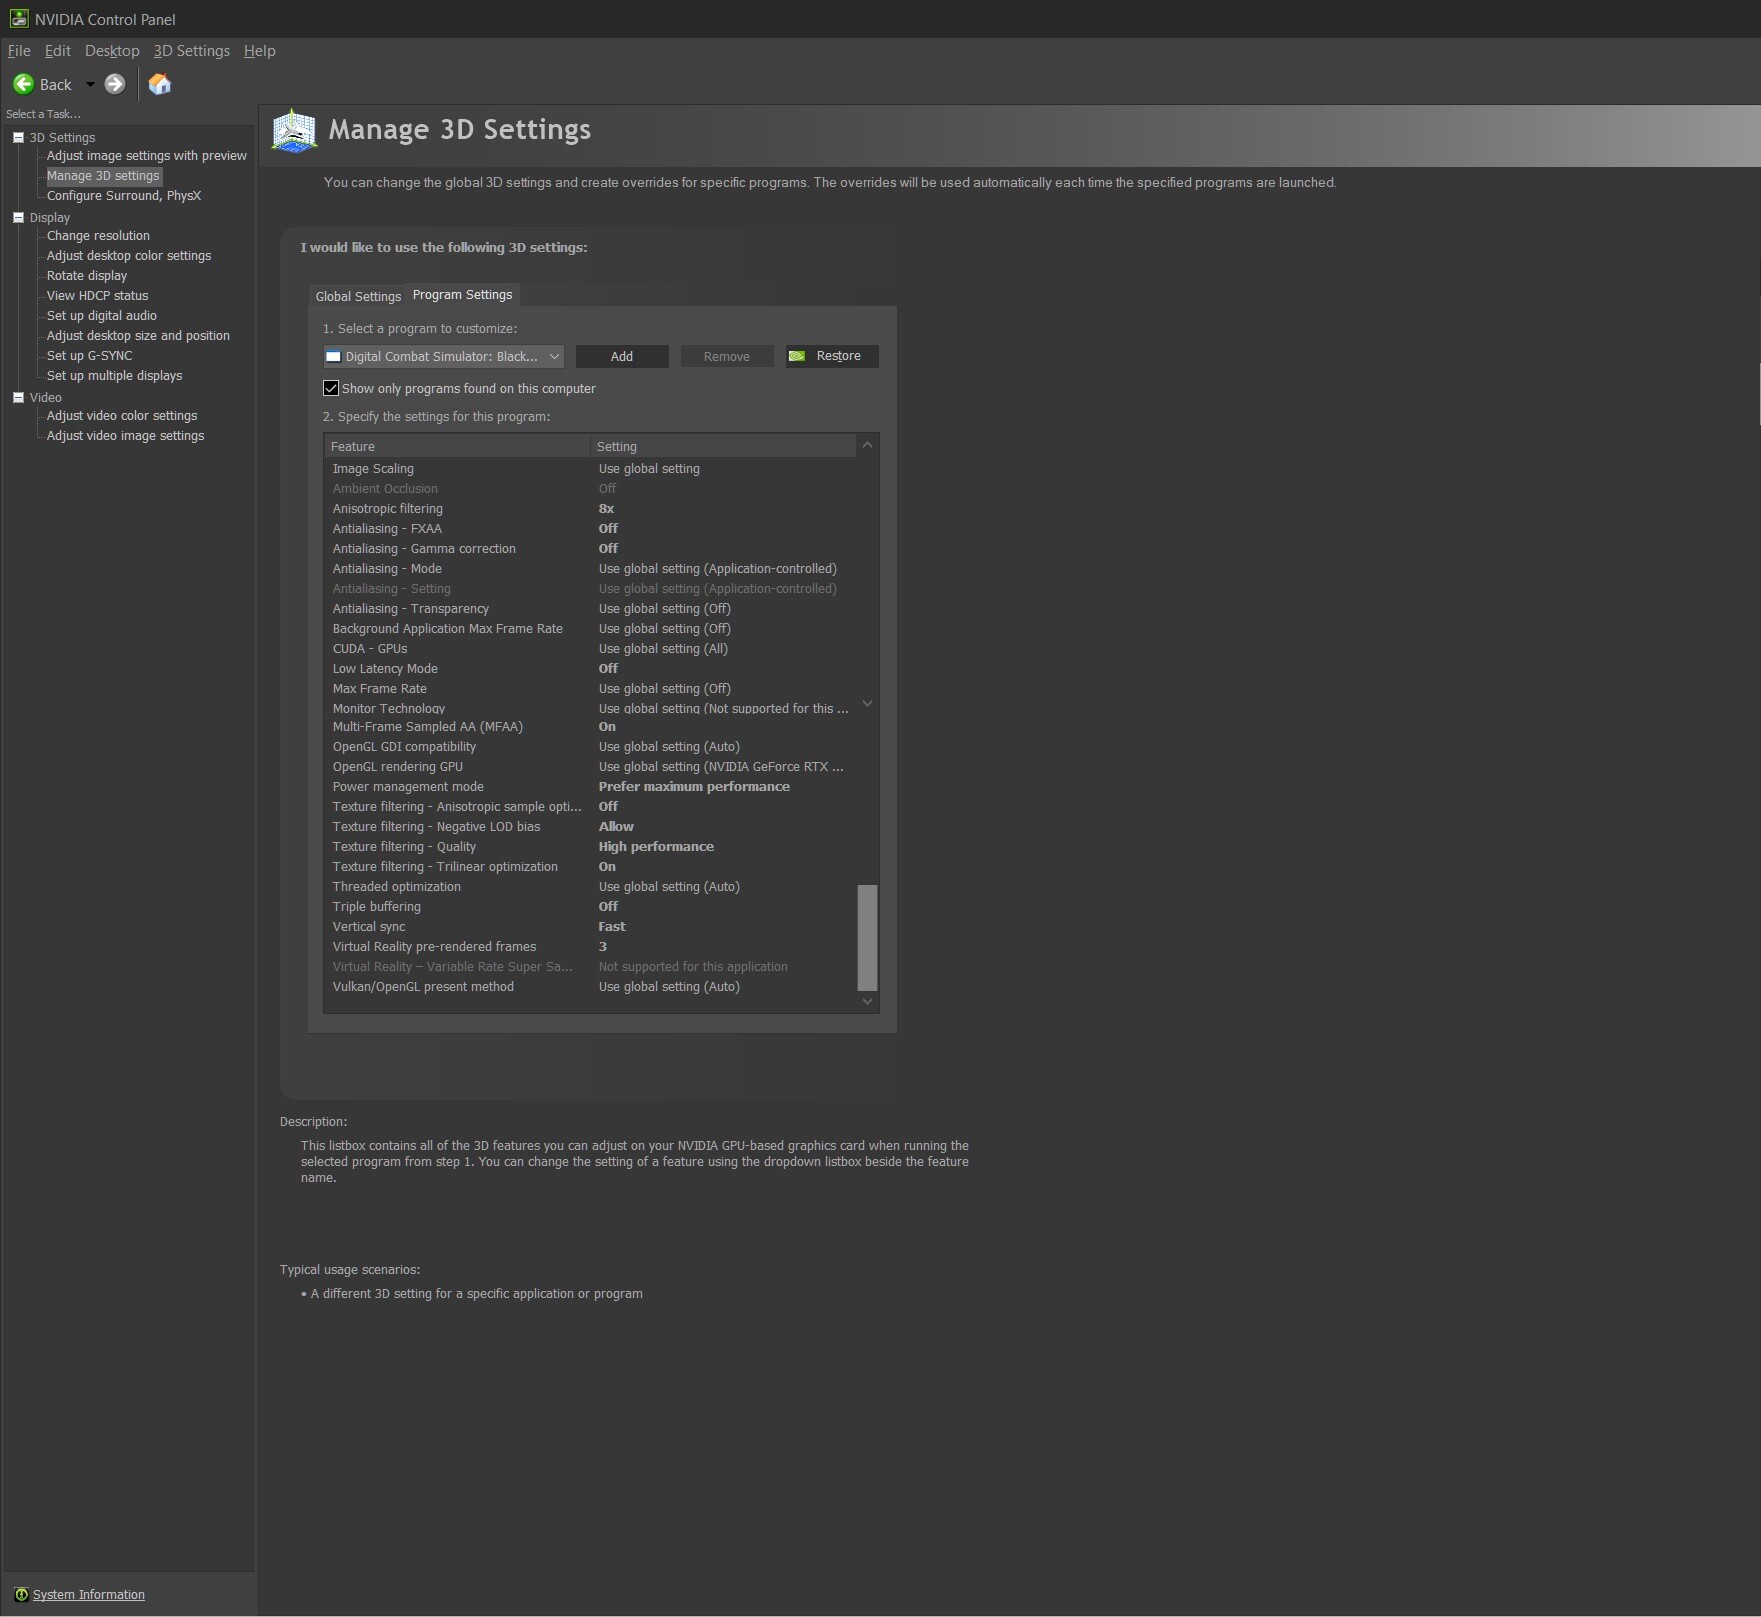Image resolution: width=1761 pixels, height=1617 pixels.
Task: Select Background Application Max Frame Rate row
Action: click(x=590, y=629)
